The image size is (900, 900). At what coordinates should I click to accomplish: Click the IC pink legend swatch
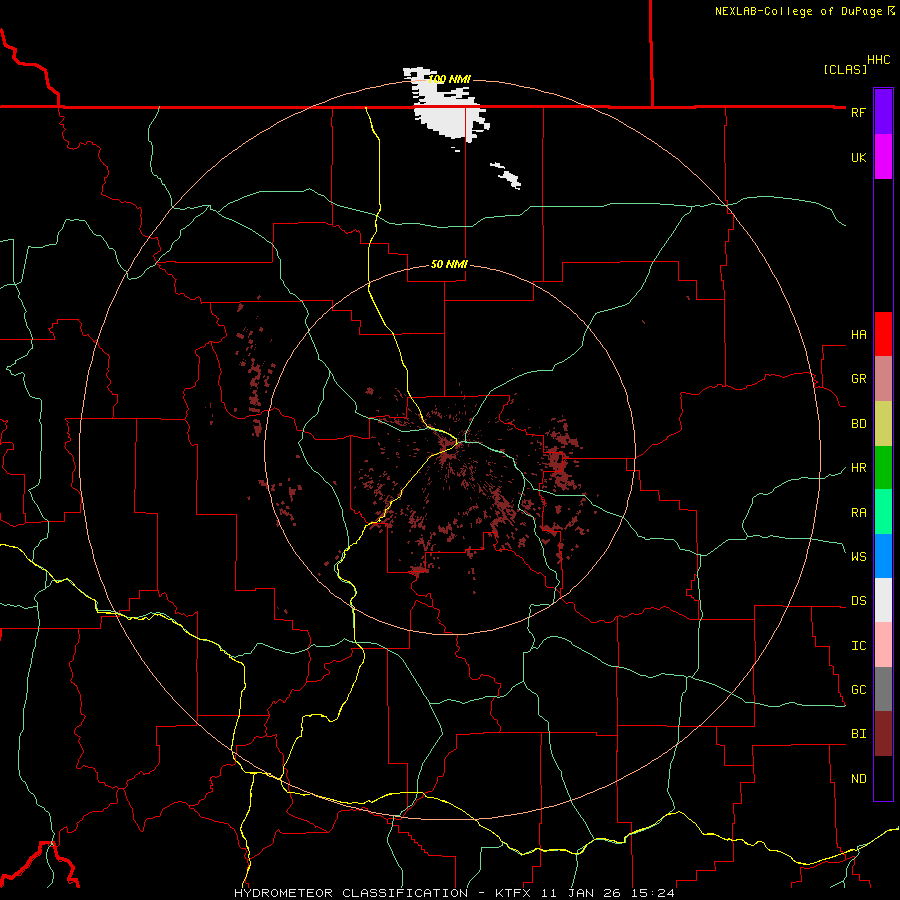point(883,645)
